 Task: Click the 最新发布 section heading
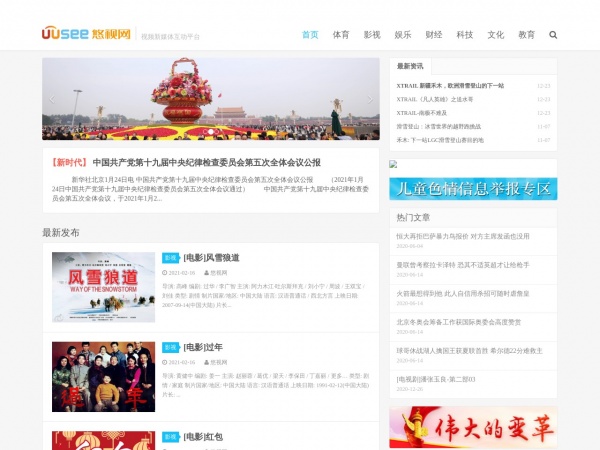point(61,233)
